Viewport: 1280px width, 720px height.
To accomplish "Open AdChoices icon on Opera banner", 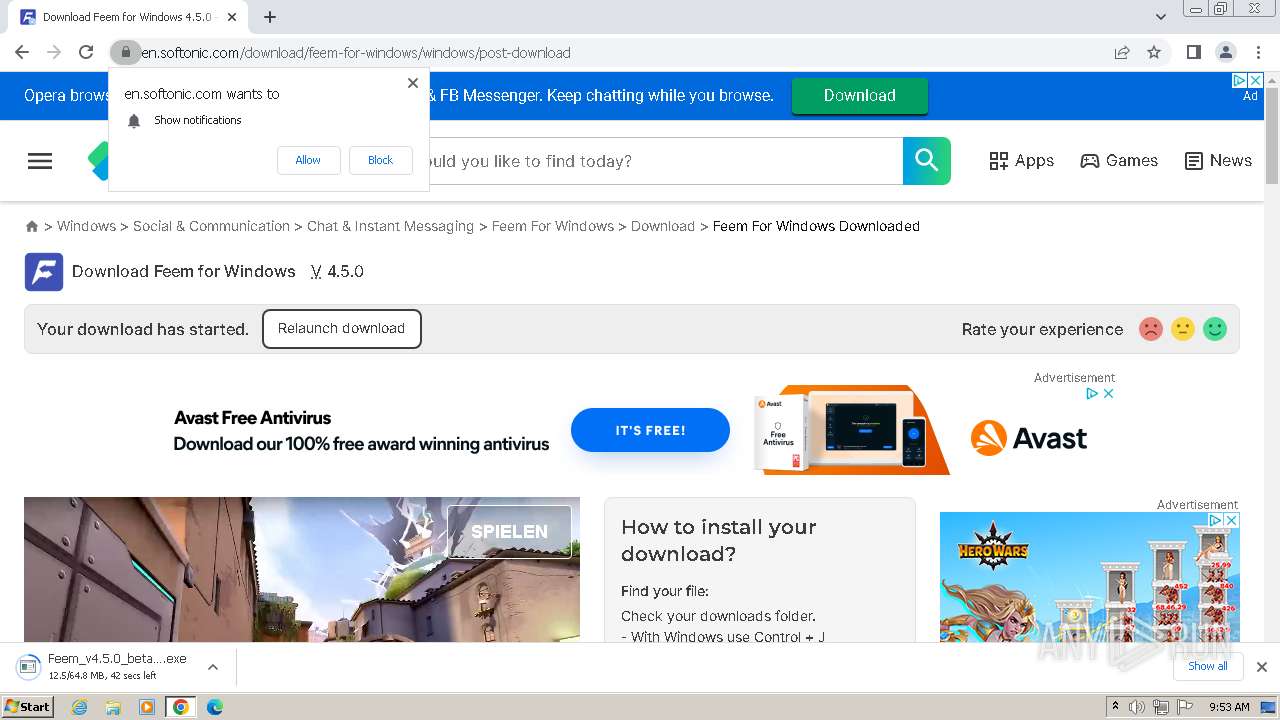I will [x=1239, y=80].
